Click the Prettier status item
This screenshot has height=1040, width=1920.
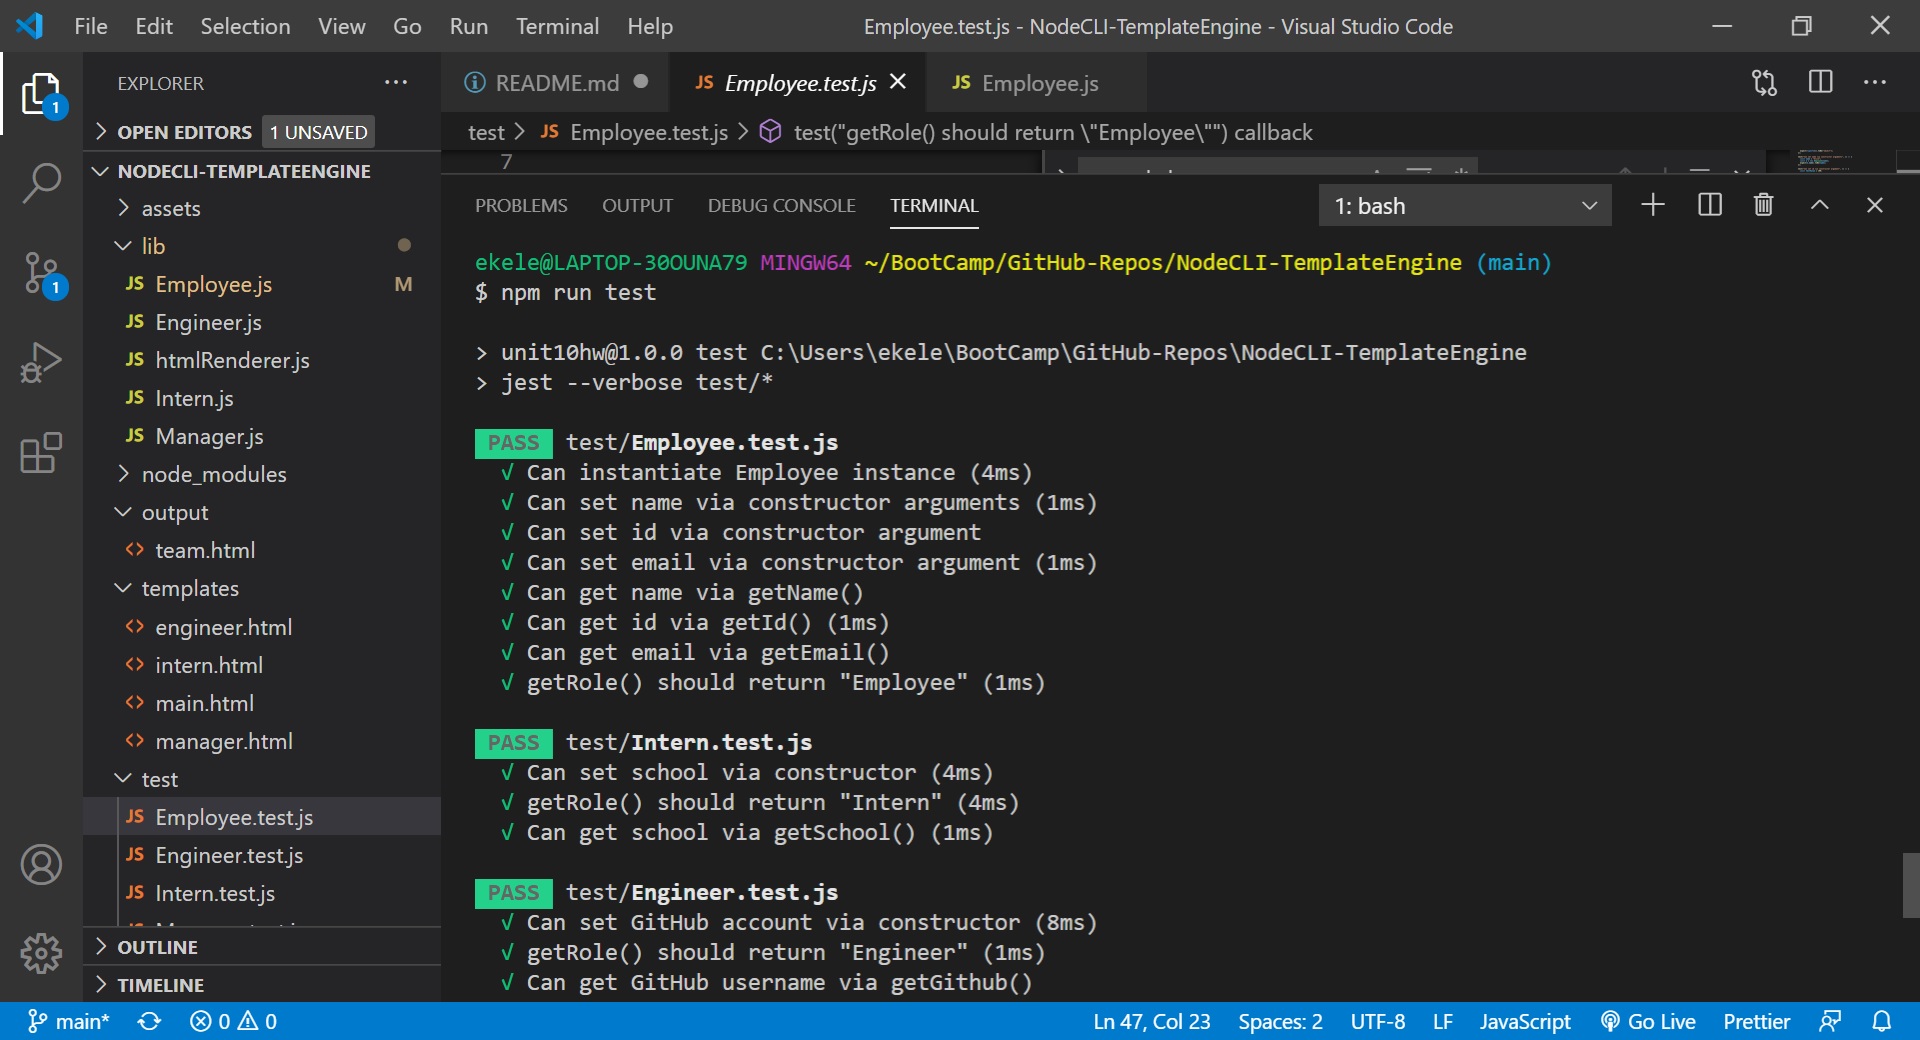(1756, 1021)
